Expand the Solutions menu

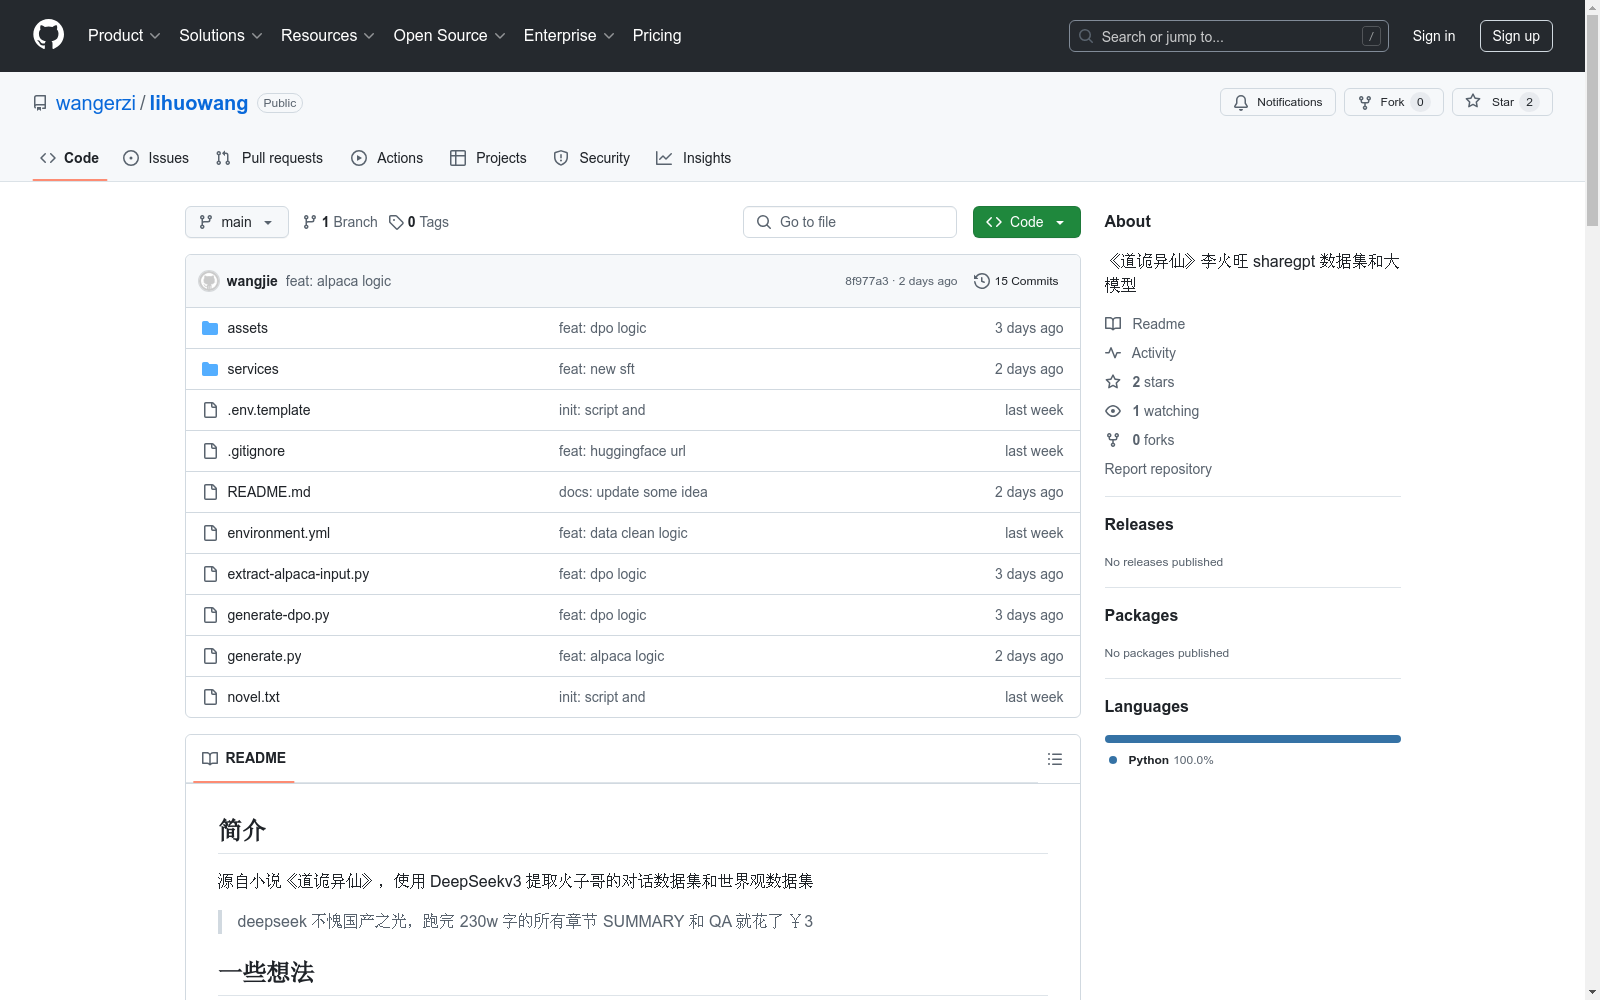221,36
